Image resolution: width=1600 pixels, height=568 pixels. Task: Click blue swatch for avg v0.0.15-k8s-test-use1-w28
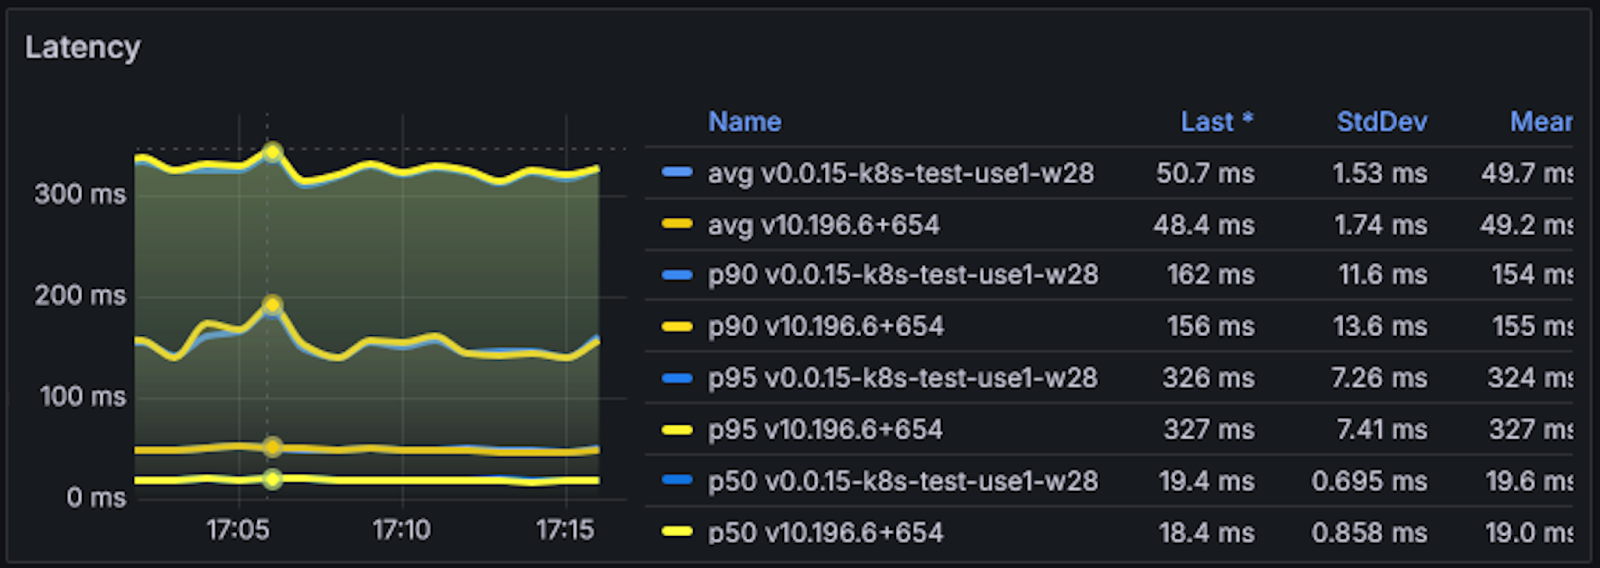(x=677, y=173)
